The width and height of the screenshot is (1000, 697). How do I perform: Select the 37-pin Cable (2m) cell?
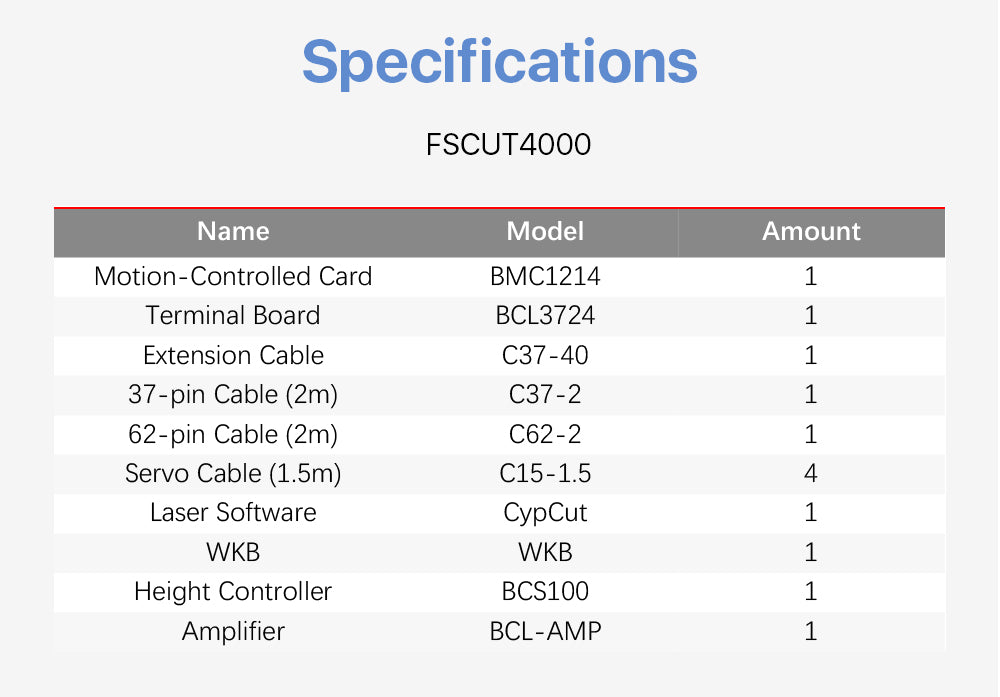[233, 395]
